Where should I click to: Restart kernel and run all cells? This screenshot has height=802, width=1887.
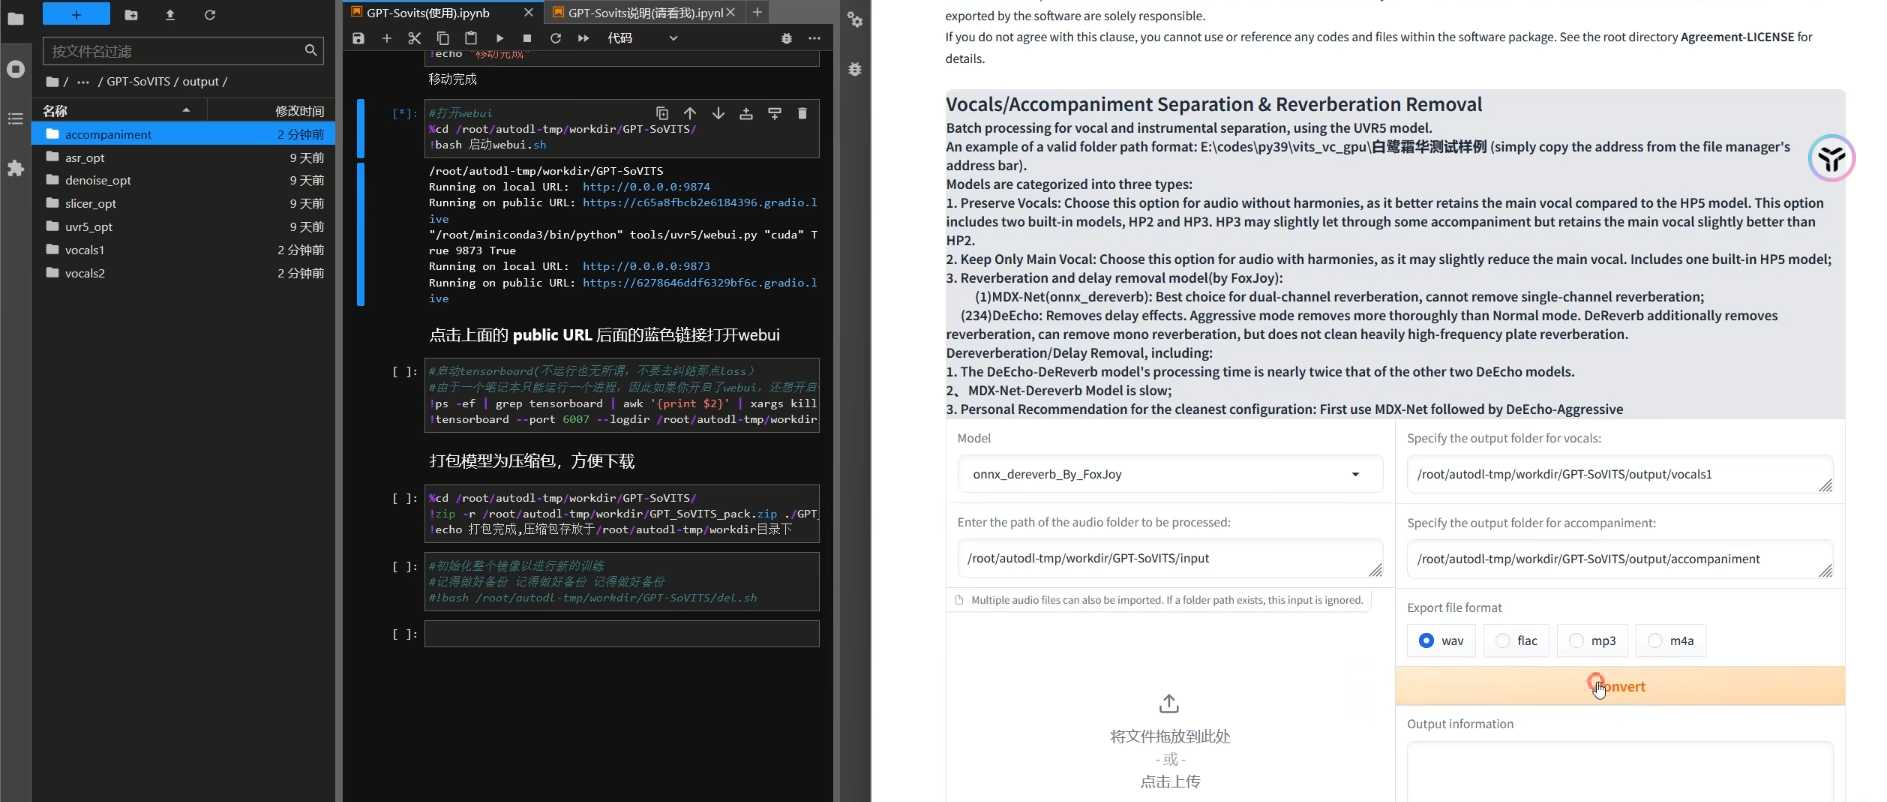583,38
